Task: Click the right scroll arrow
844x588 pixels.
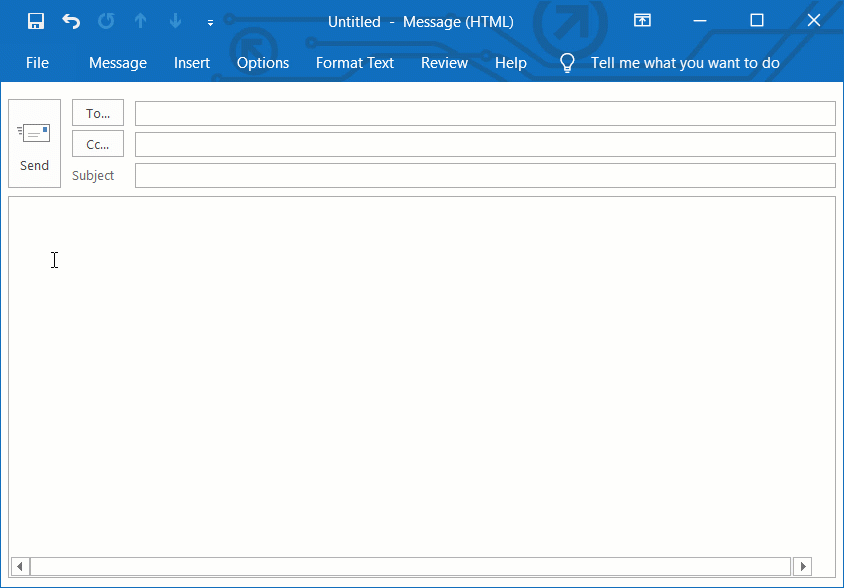Action: click(805, 567)
